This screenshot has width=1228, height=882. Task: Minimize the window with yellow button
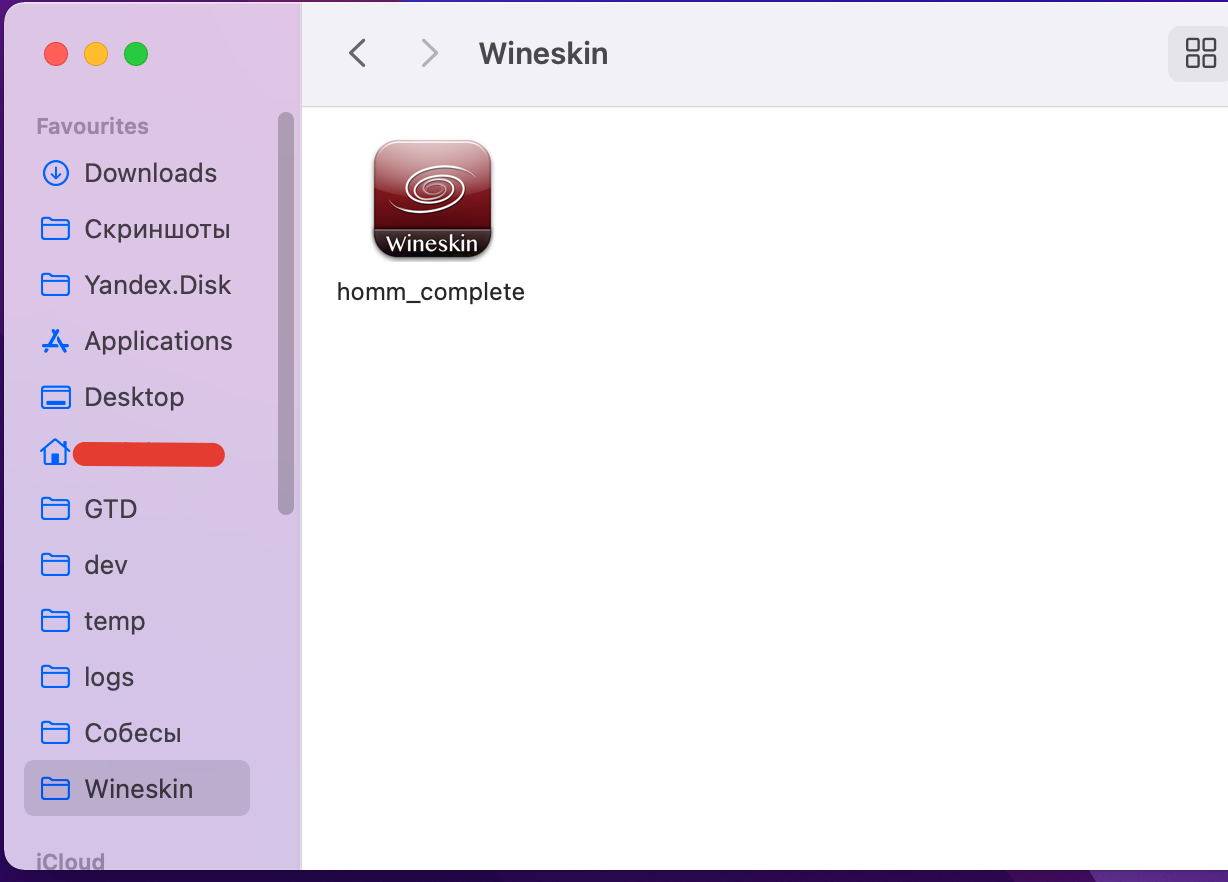tap(96, 54)
